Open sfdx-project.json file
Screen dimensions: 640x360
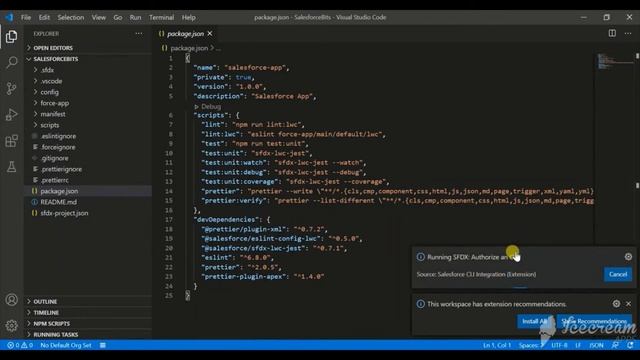[64, 213]
